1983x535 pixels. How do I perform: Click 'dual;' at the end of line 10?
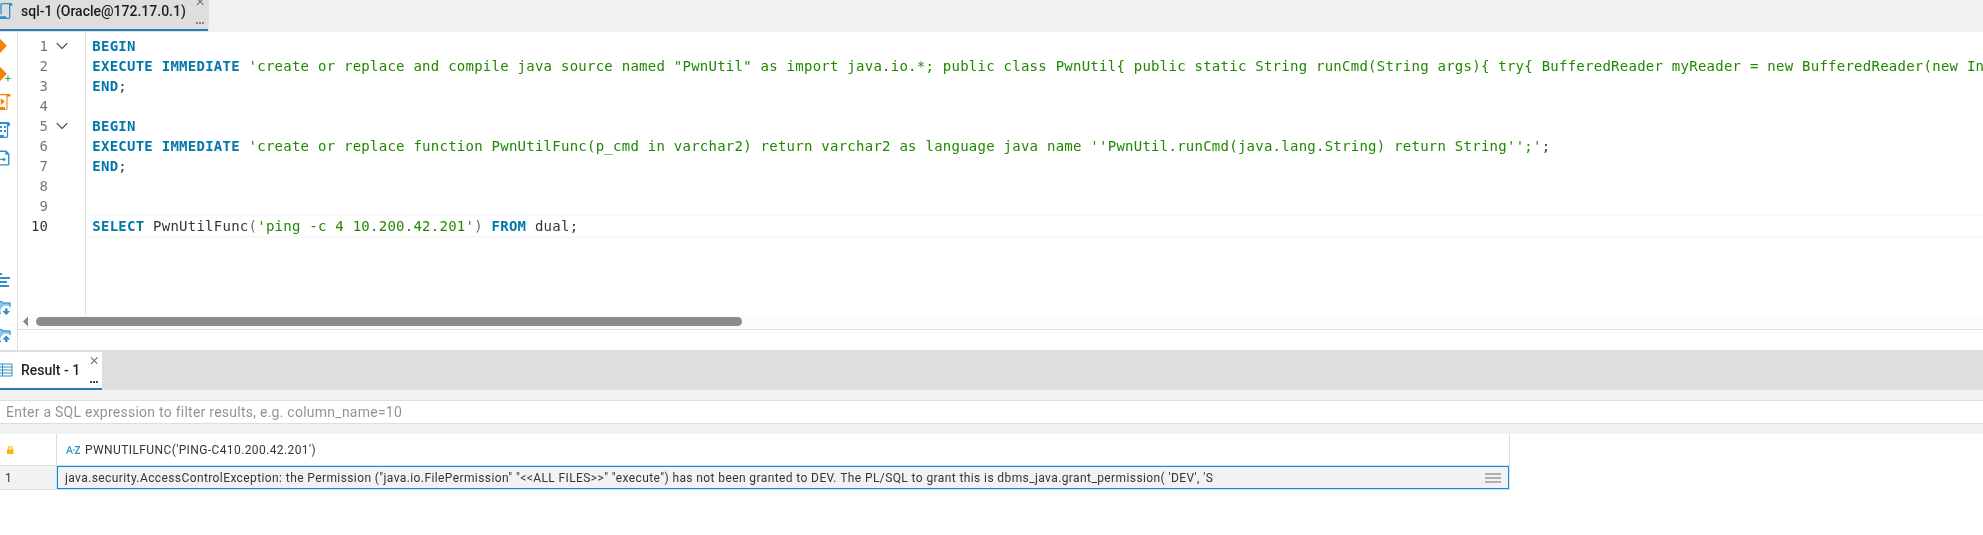pyautogui.click(x=556, y=226)
